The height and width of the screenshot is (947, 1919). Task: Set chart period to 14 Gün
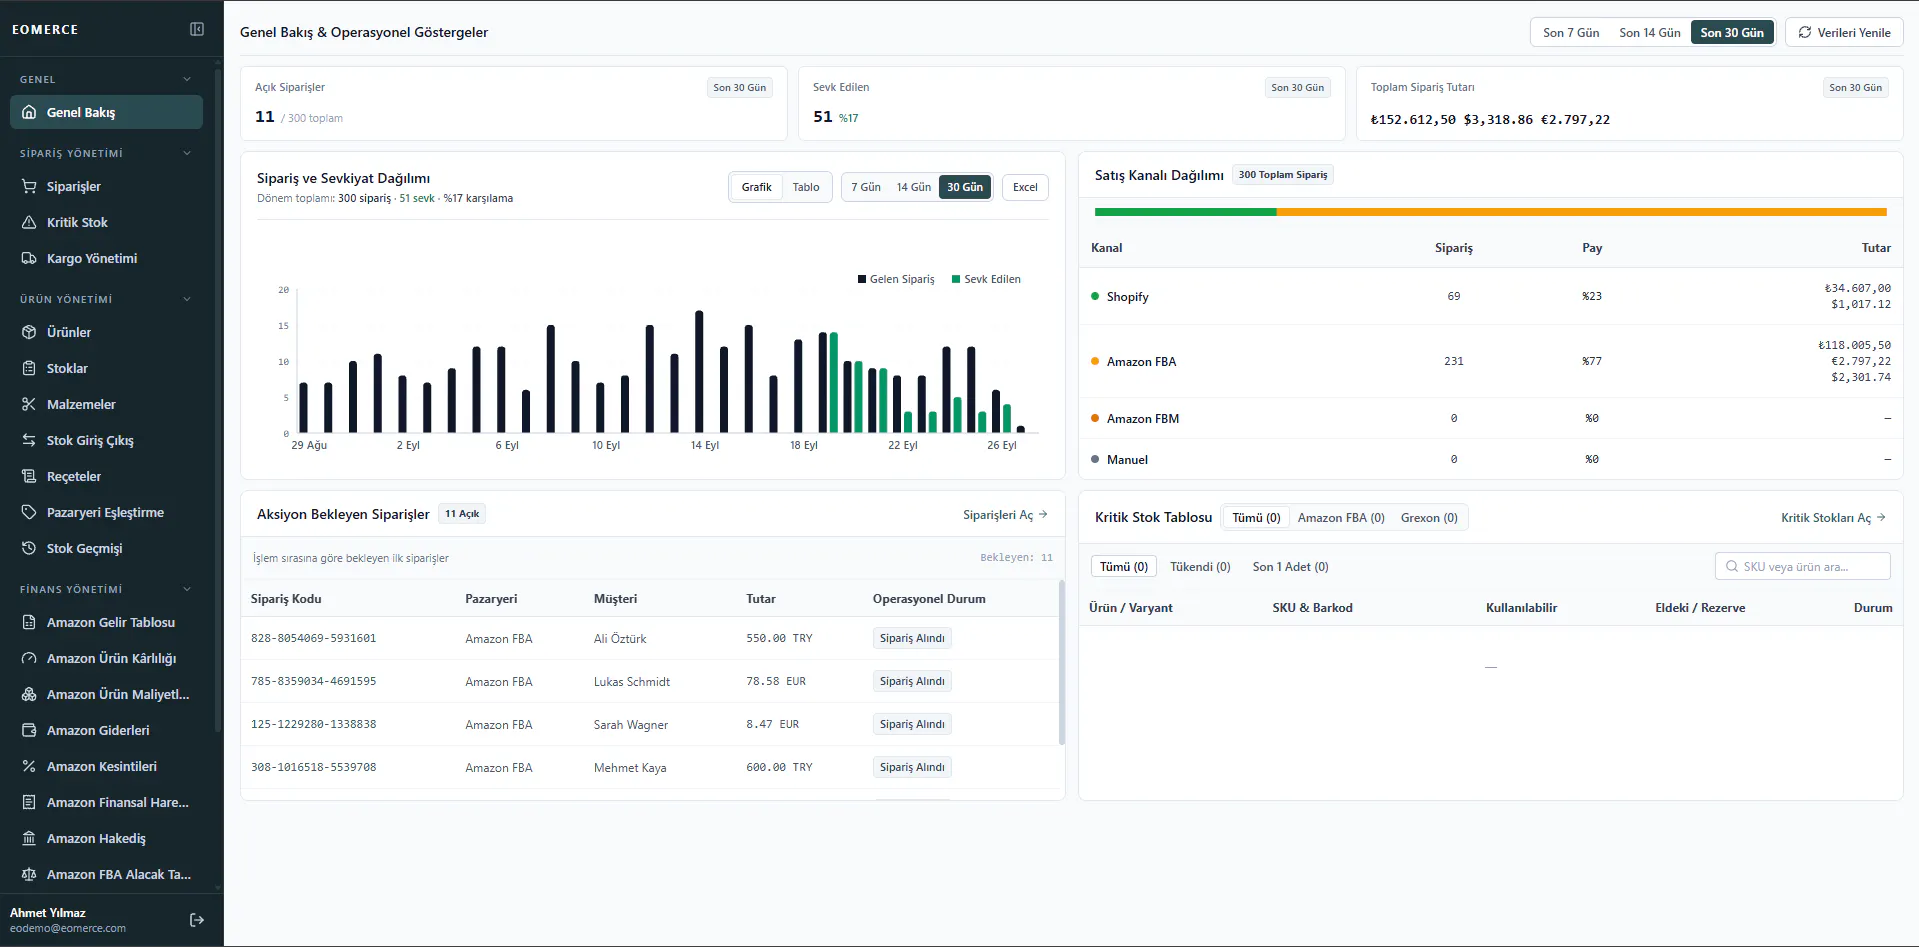pyautogui.click(x=914, y=187)
